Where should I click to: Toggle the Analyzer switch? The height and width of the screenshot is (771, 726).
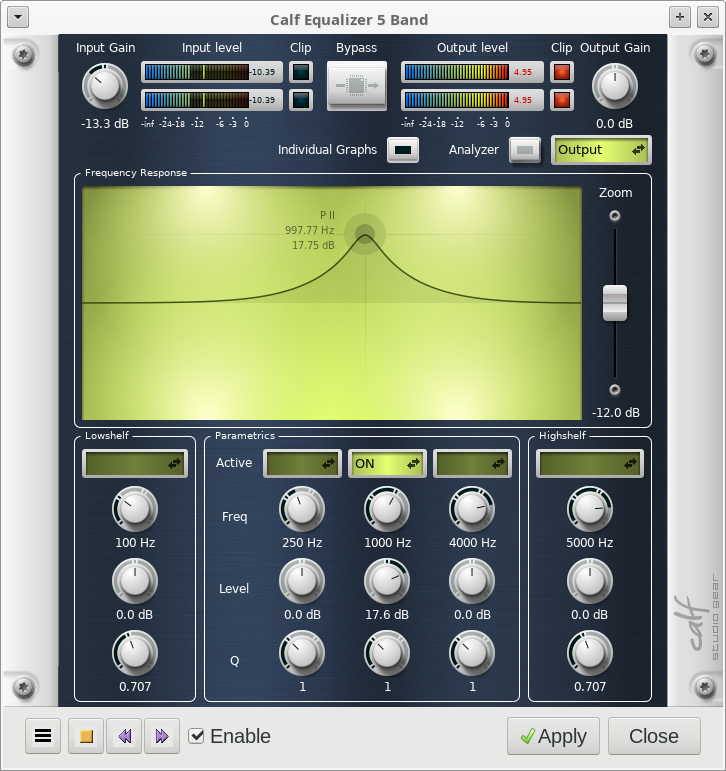click(x=525, y=150)
